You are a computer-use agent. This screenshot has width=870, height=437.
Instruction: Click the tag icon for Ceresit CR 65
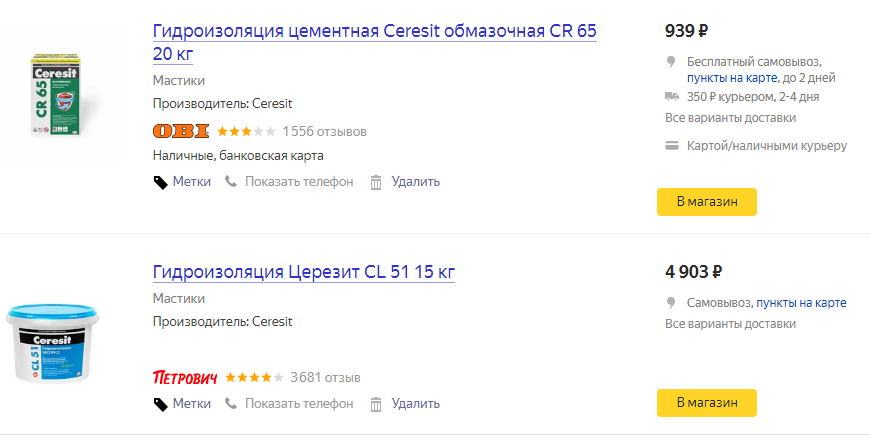tap(160, 182)
